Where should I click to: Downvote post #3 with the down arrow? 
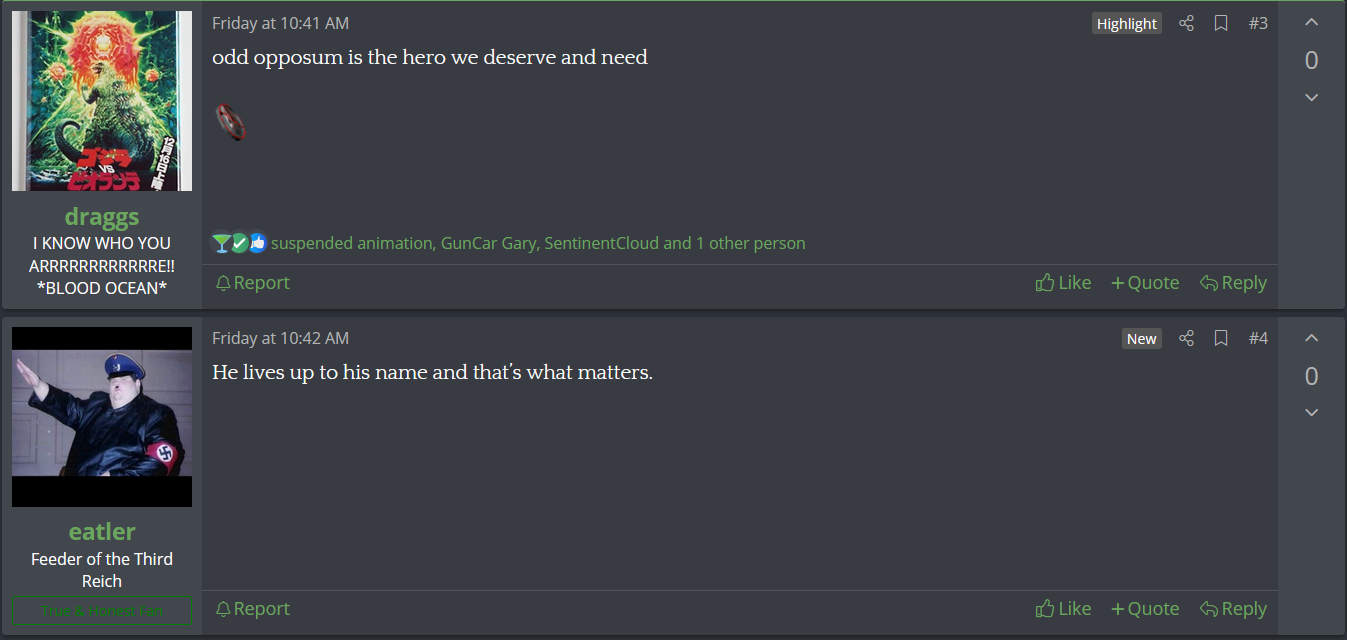tap(1312, 97)
